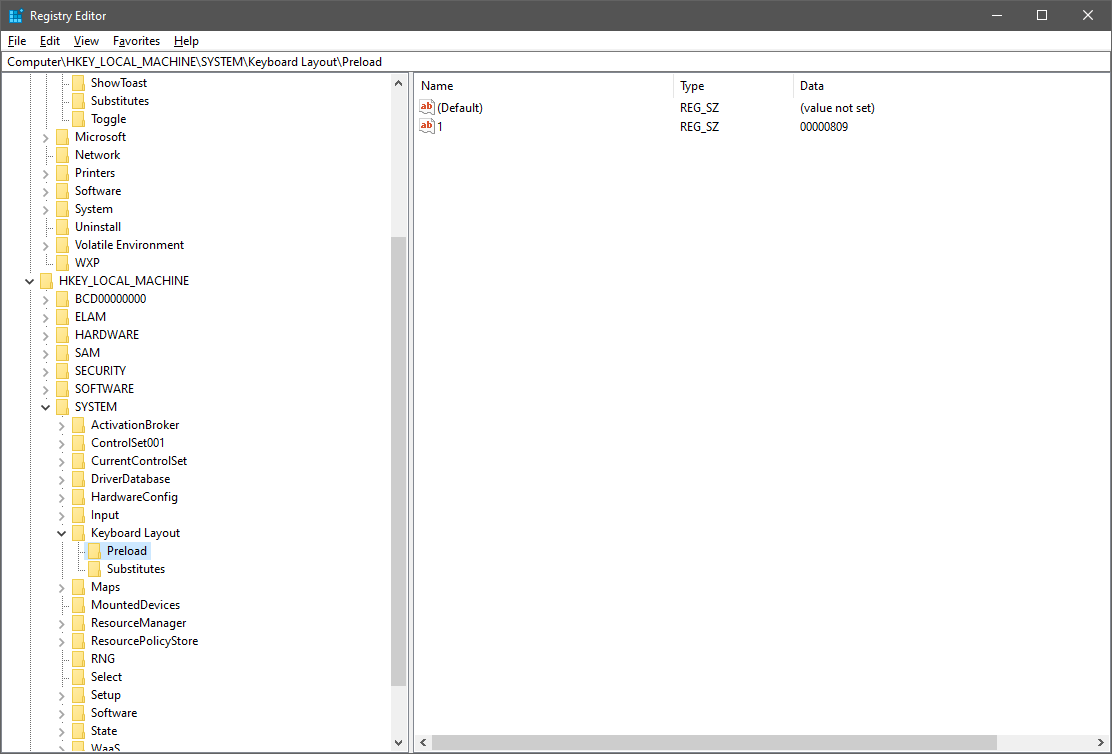The image size is (1112, 754).
Task: Click the (value not set) data cell
Action: 838,108
